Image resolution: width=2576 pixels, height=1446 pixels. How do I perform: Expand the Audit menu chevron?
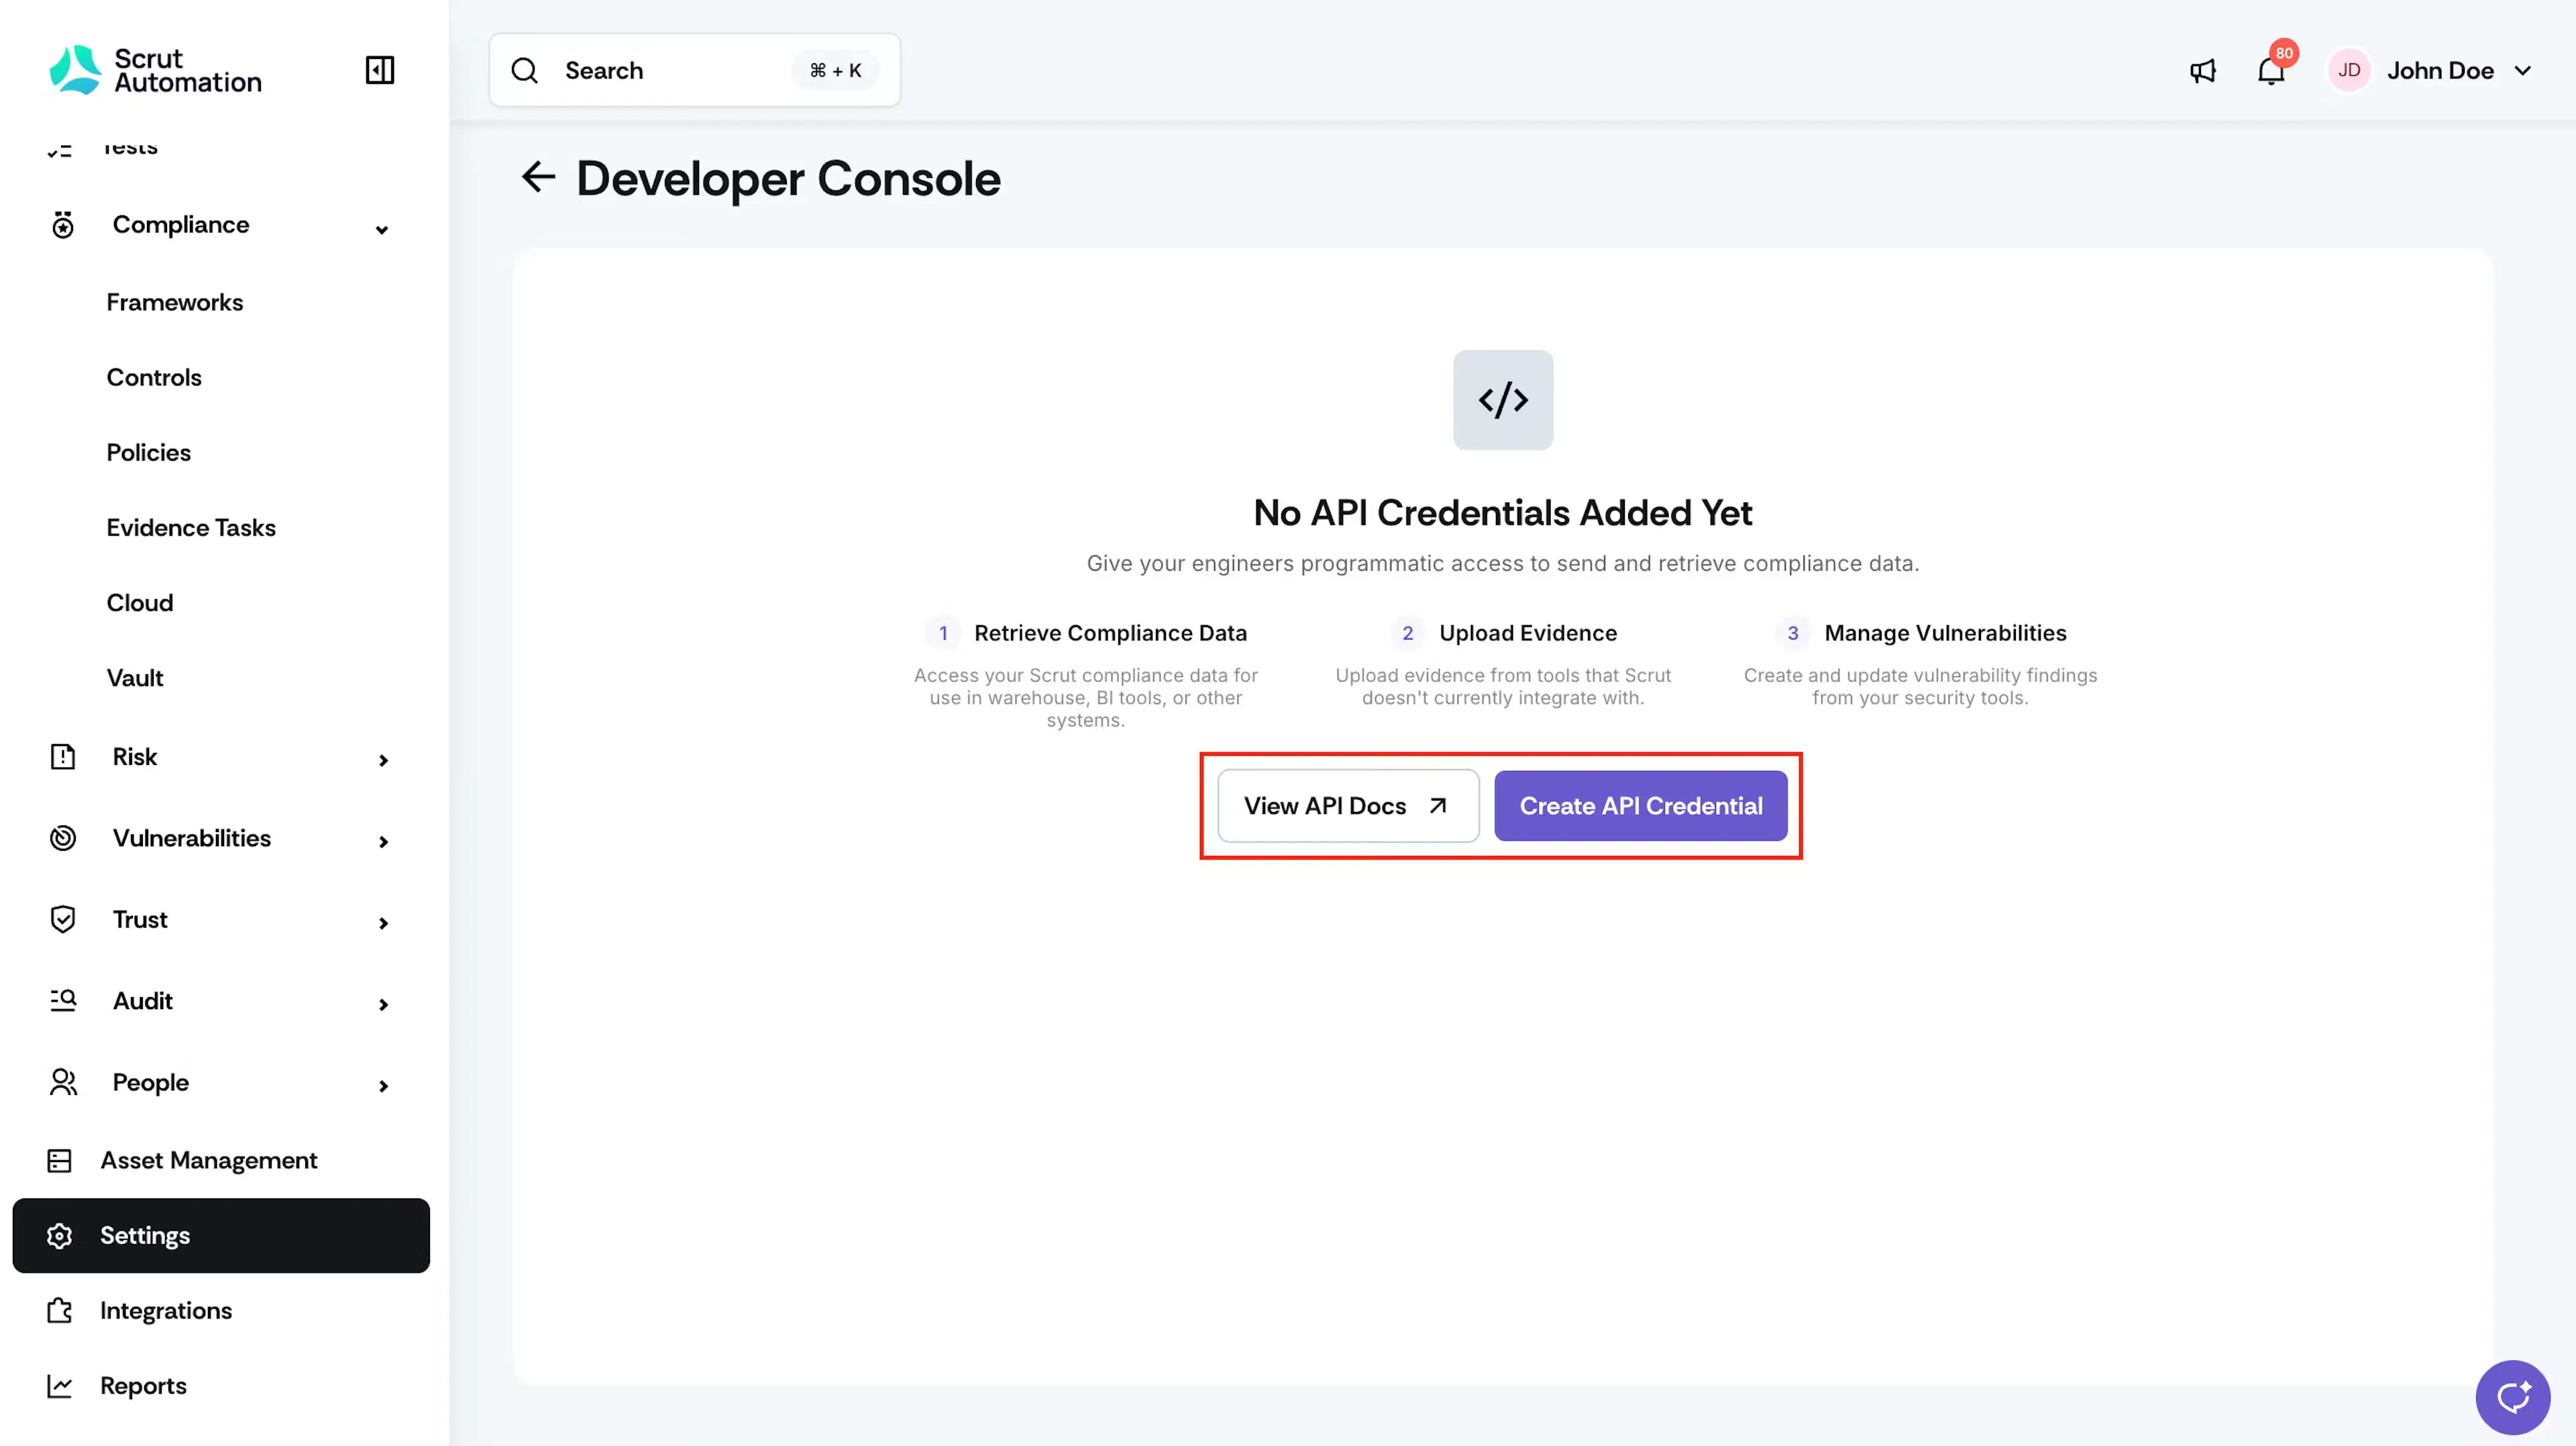point(383,1004)
